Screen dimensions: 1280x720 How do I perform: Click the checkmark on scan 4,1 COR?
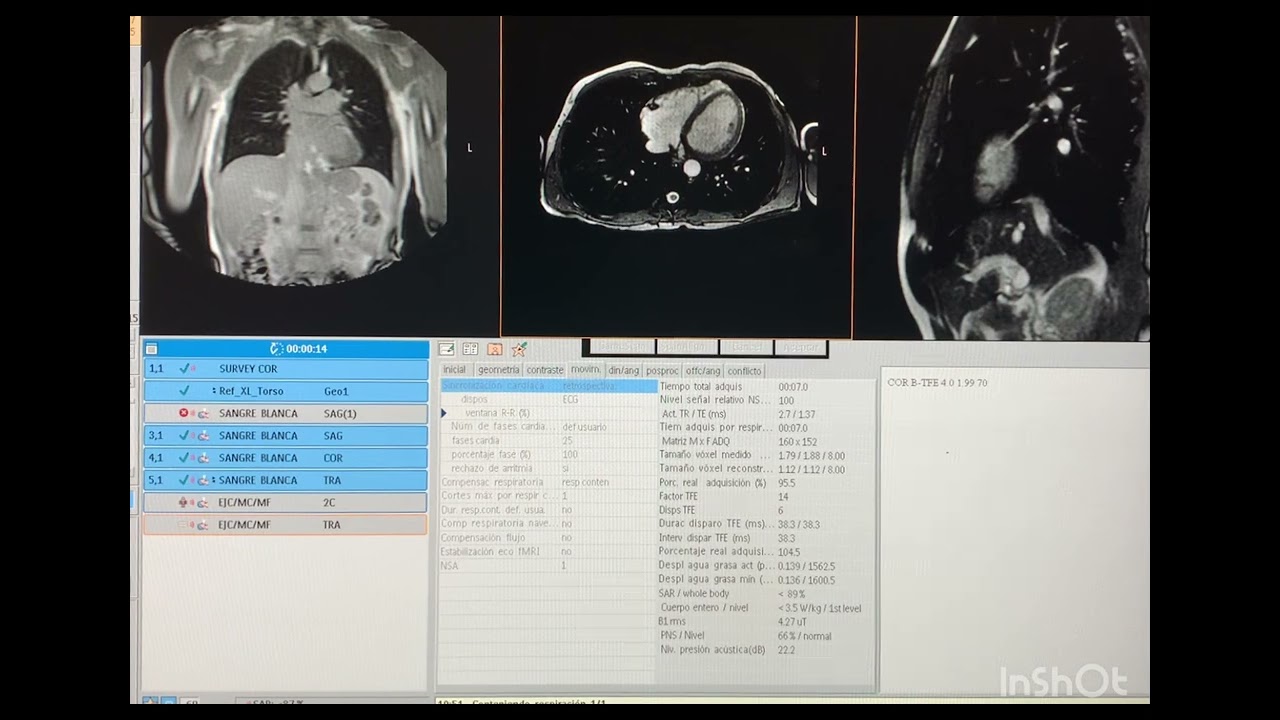click(x=183, y=458)
